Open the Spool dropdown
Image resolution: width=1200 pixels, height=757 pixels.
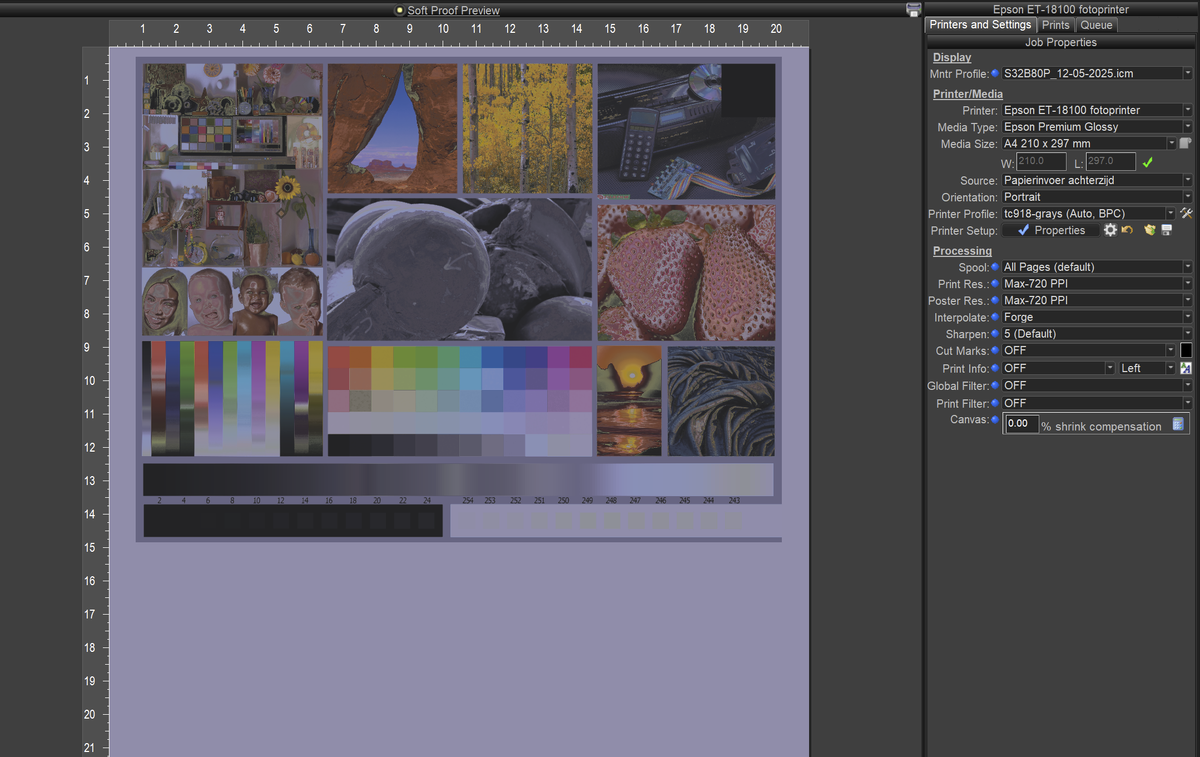1097,267
